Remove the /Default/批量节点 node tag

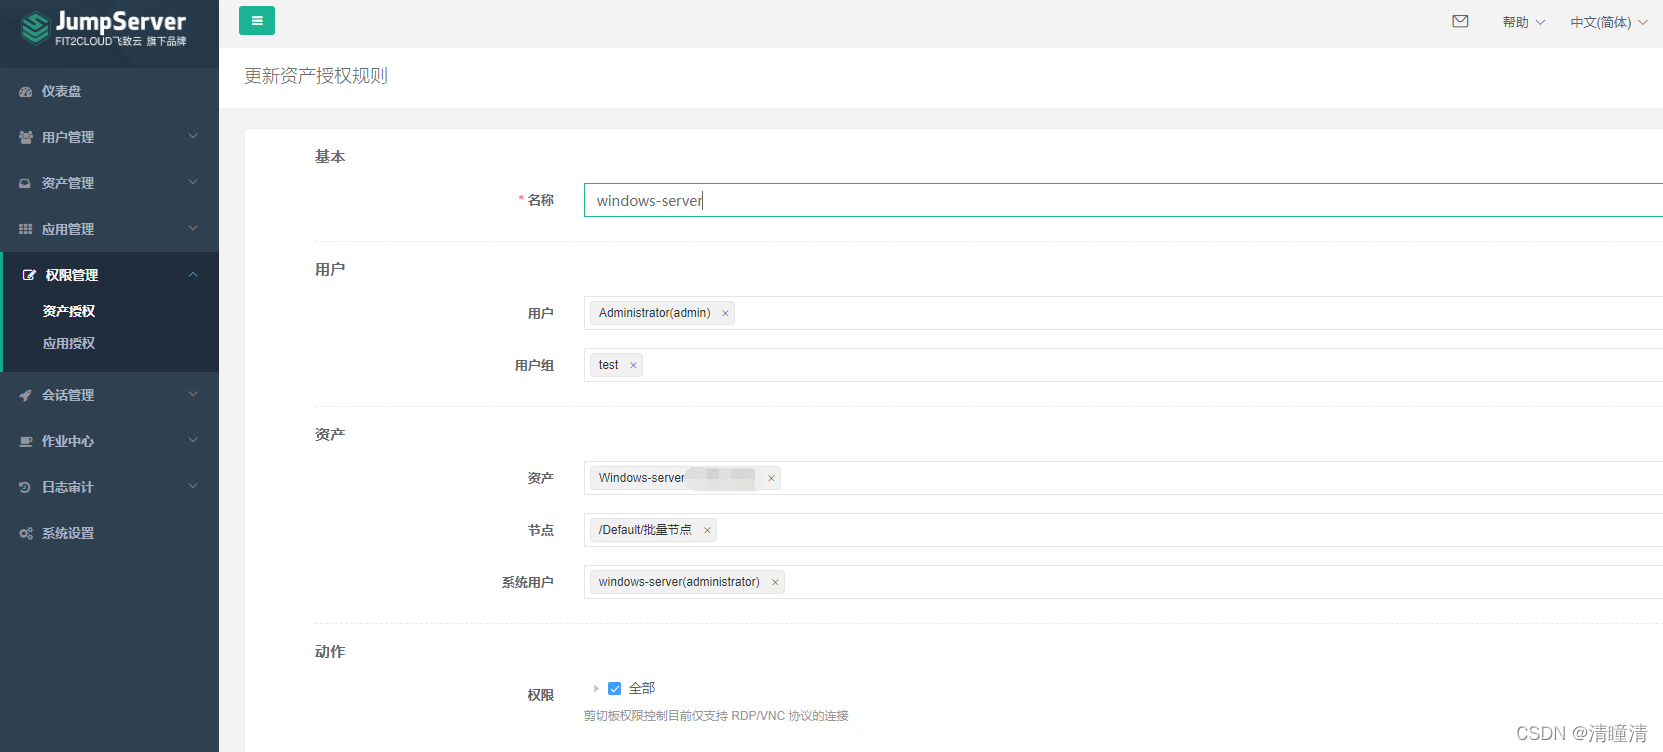click(x=707, y=531)
